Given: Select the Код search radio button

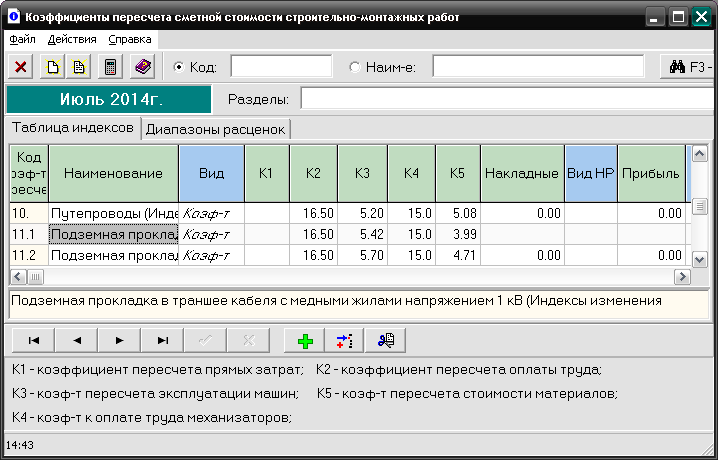Looking at the screenshot, I should [x=179, y=67].
